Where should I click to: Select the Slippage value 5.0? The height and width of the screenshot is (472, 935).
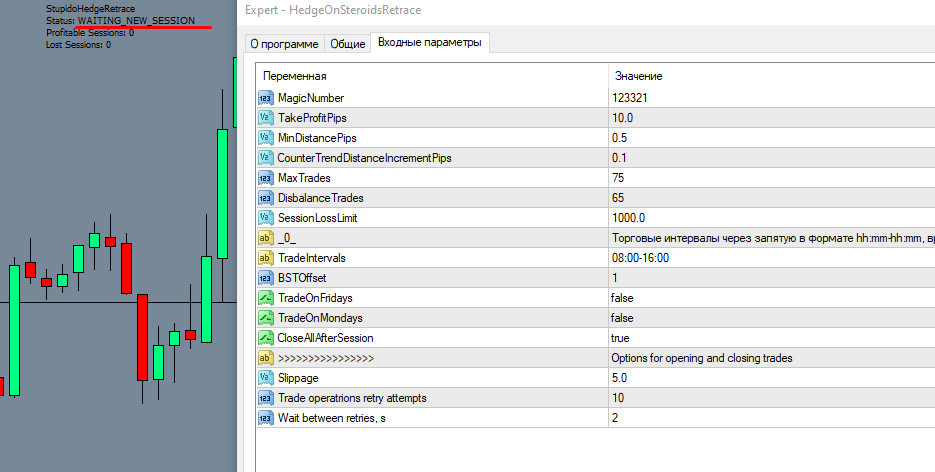coord(620,378)
